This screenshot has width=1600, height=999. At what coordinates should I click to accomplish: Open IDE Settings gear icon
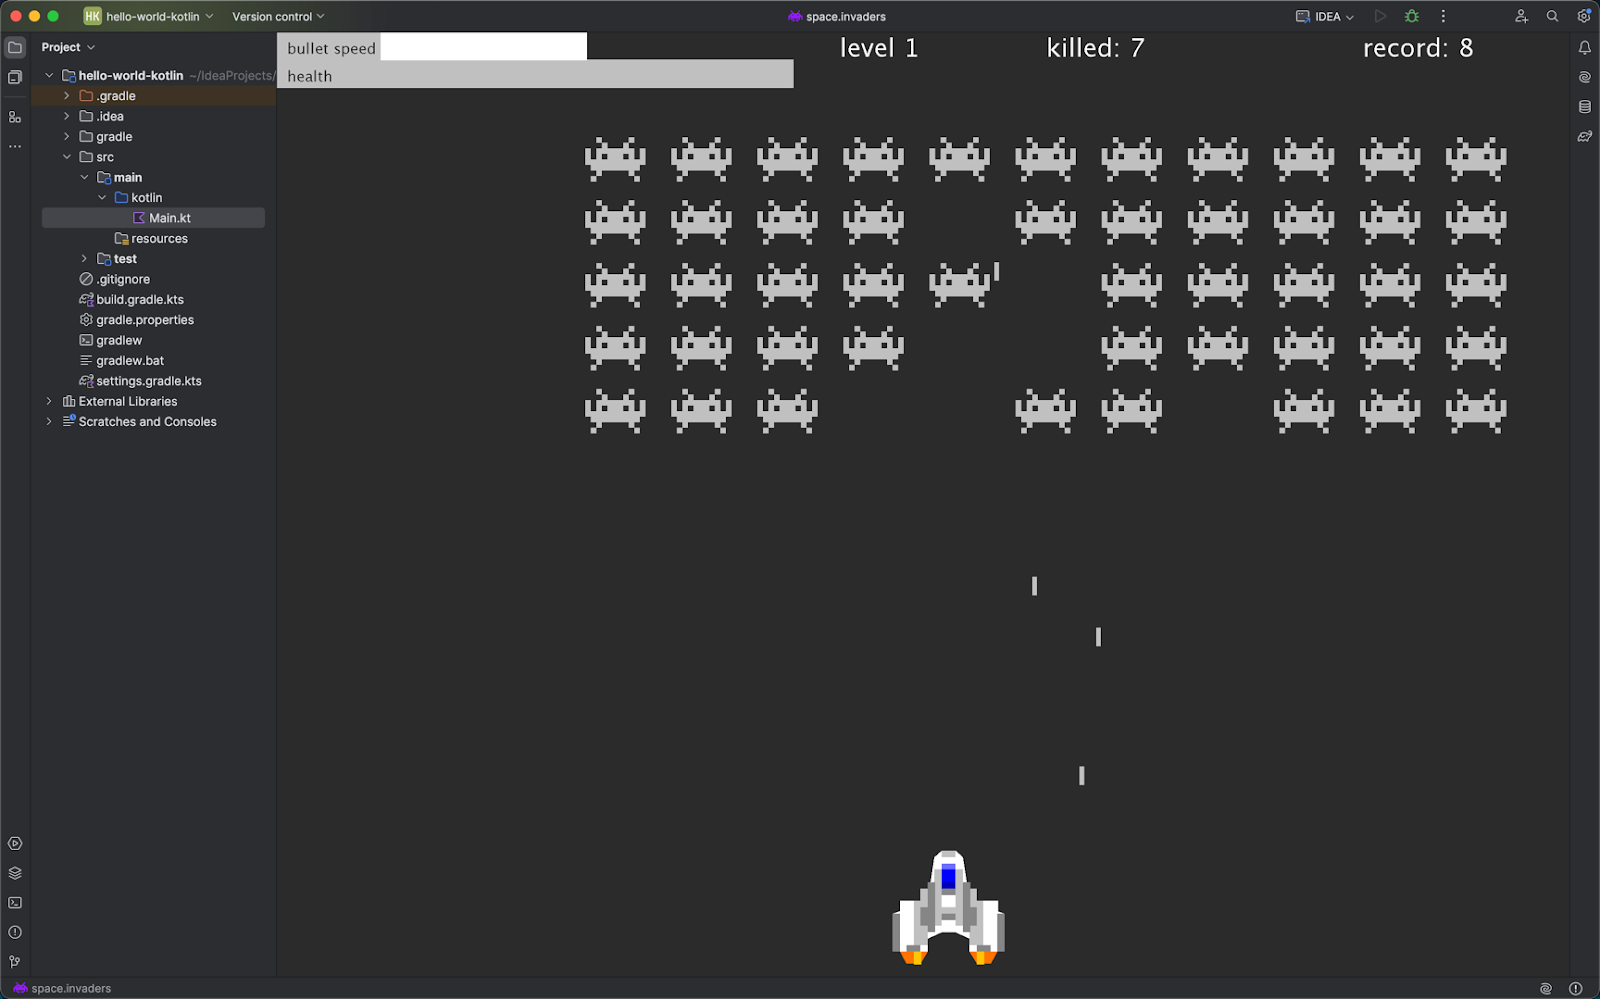(1584, 16)
